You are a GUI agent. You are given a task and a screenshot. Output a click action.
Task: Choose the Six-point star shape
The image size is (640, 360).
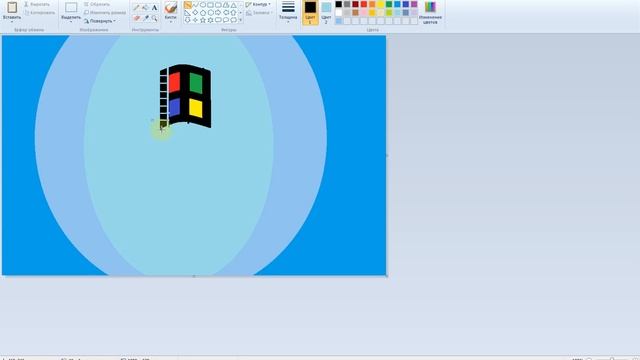point(210,20)
